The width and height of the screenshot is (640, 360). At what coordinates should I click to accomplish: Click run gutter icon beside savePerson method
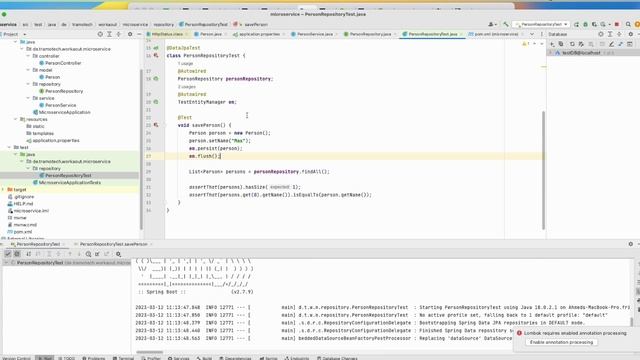156,125
